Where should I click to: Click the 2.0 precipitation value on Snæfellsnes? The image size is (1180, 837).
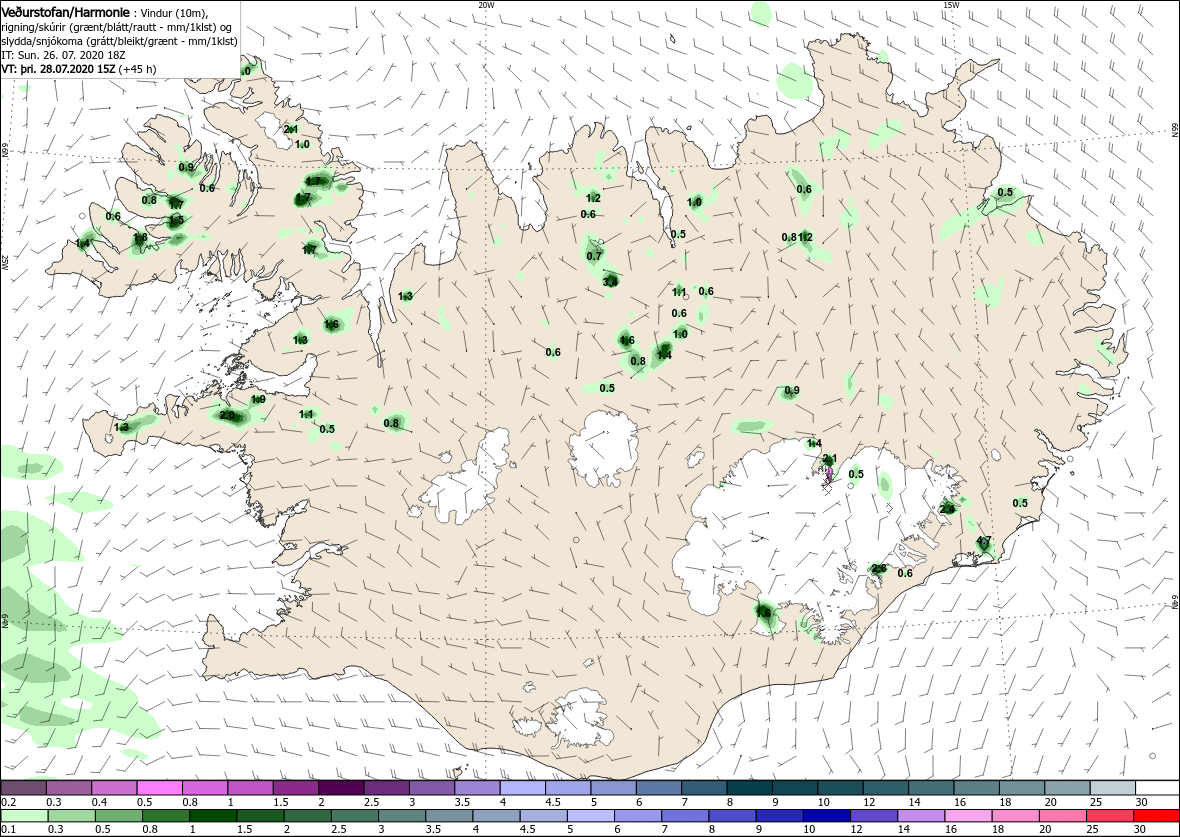227,415
